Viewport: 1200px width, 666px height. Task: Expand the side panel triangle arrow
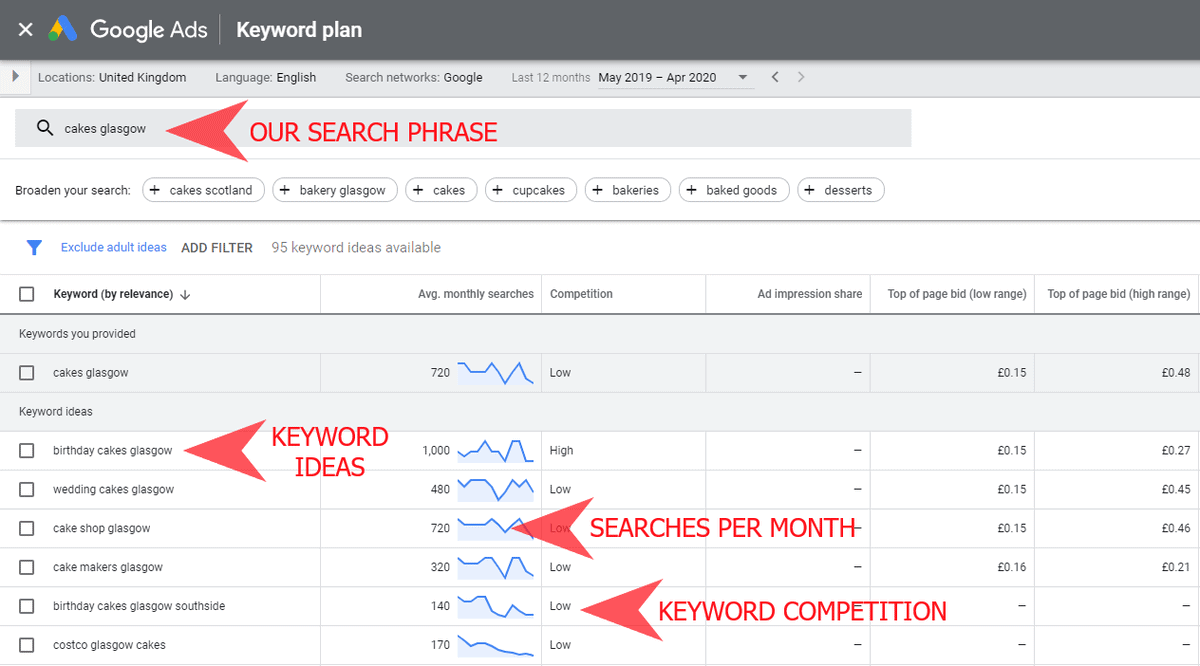(x=15, y=77)
